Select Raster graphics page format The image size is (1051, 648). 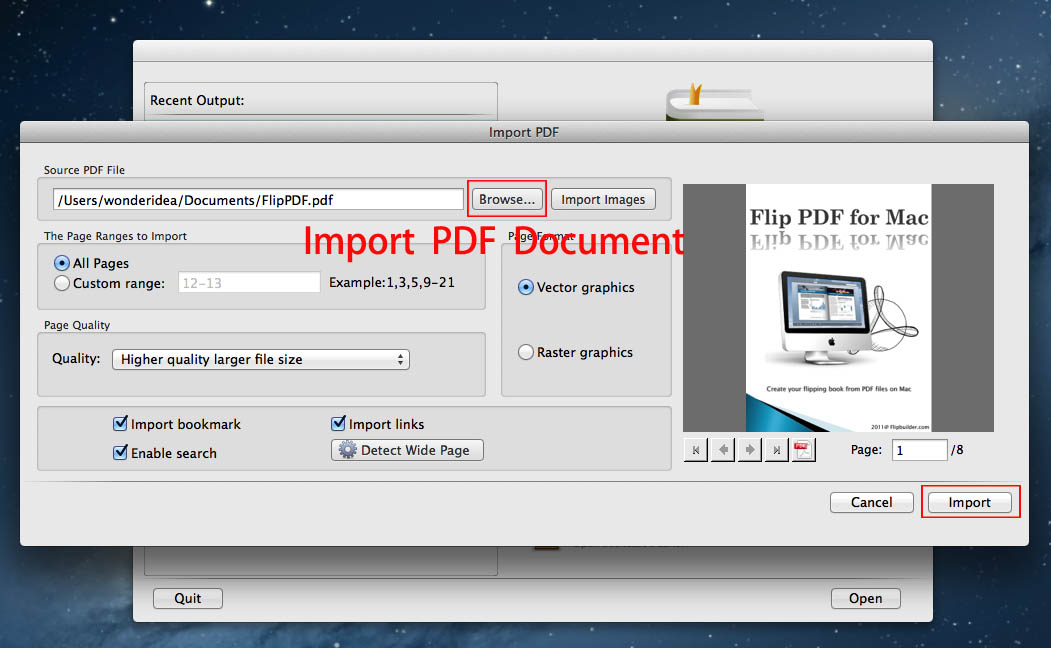pos(526,352)
